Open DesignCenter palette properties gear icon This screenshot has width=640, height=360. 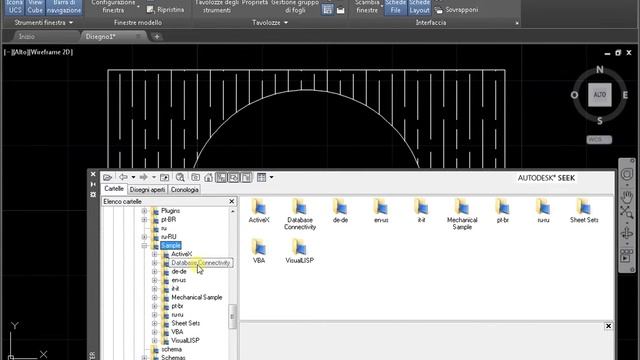click(x=93, y=195)
